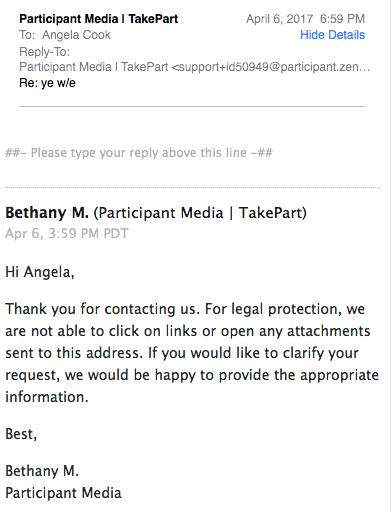Viewport: 391px width, 513px height.
Task: Click recipient Angela Cook in To field
Action: (76, 35)
